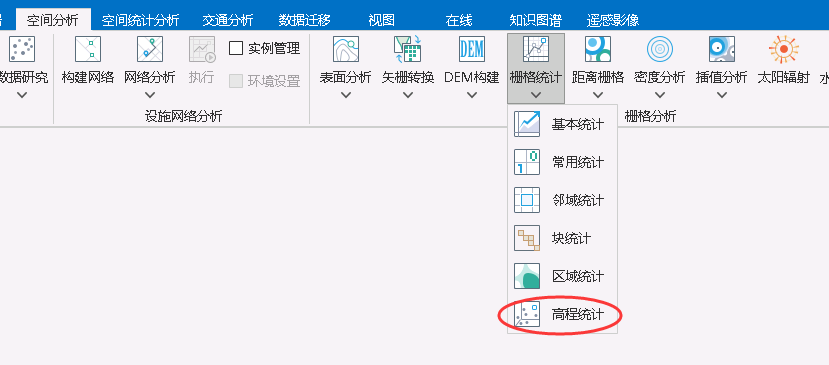
Task: Click the DEM构建 icon
Action: point(472,49)
